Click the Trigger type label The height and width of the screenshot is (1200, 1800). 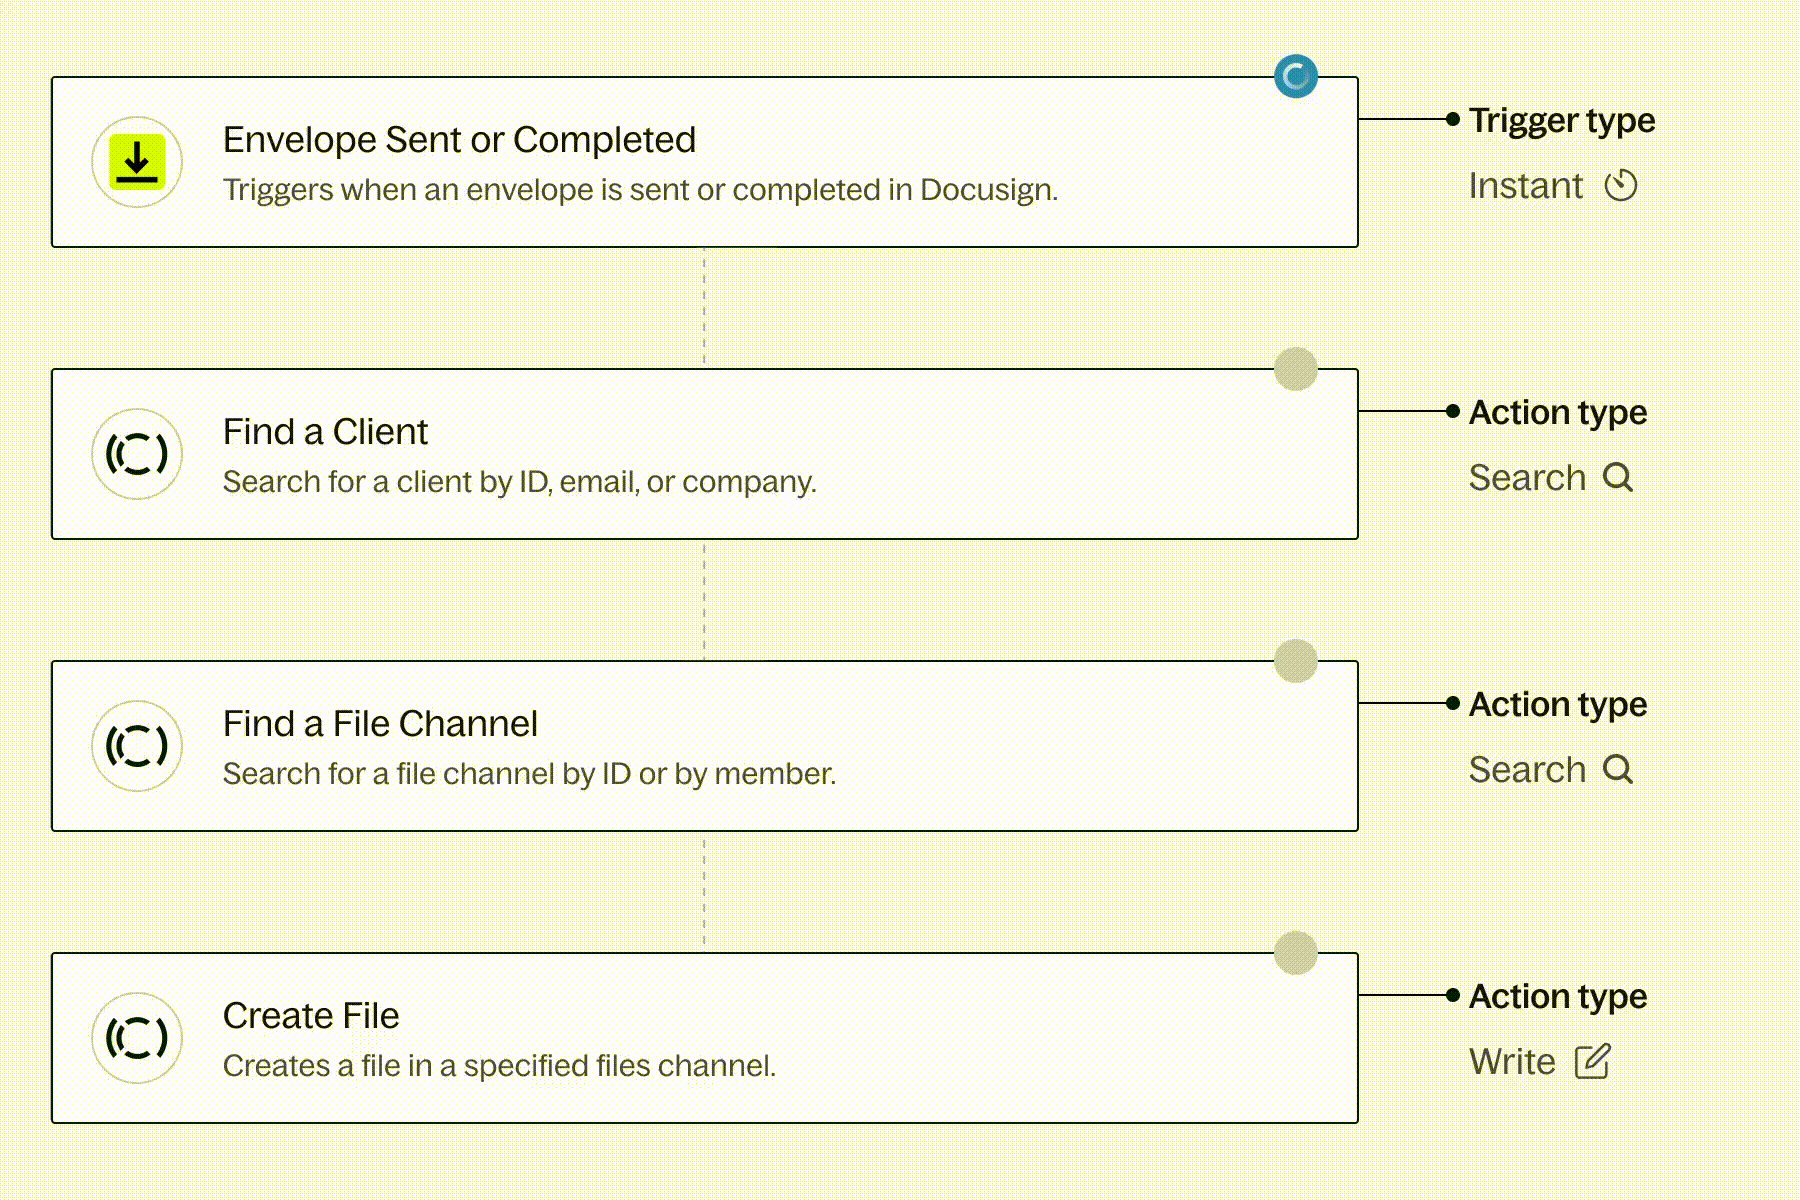click(x=1562, y=120)
